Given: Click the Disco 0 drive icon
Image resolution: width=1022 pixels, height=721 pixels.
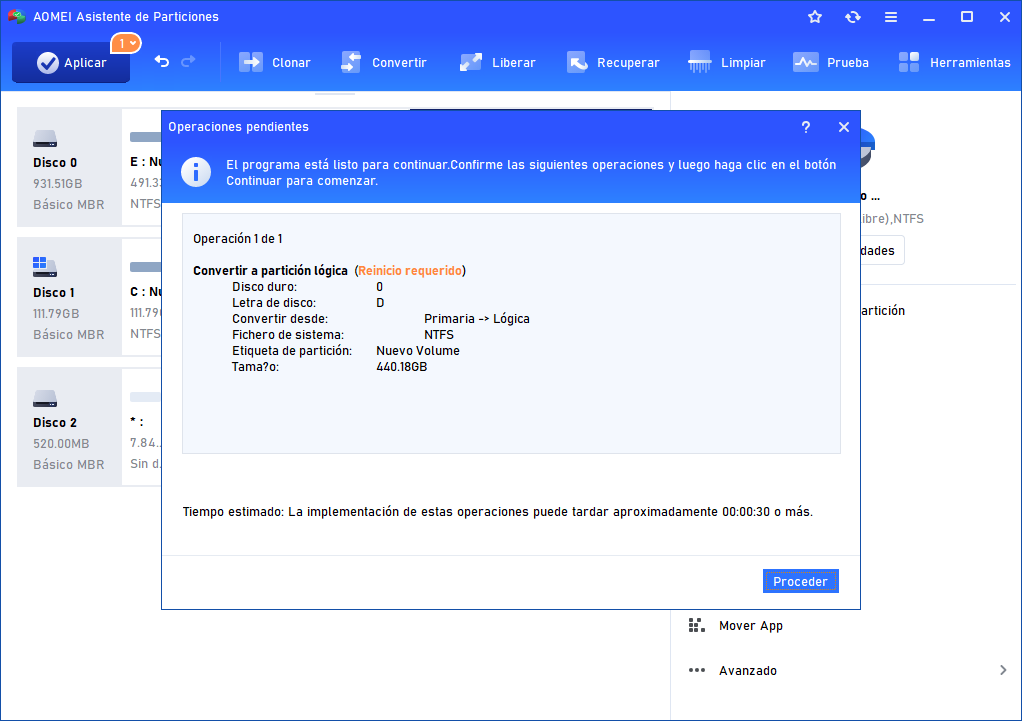Looking at the screenshot, I should coord(45,139).
